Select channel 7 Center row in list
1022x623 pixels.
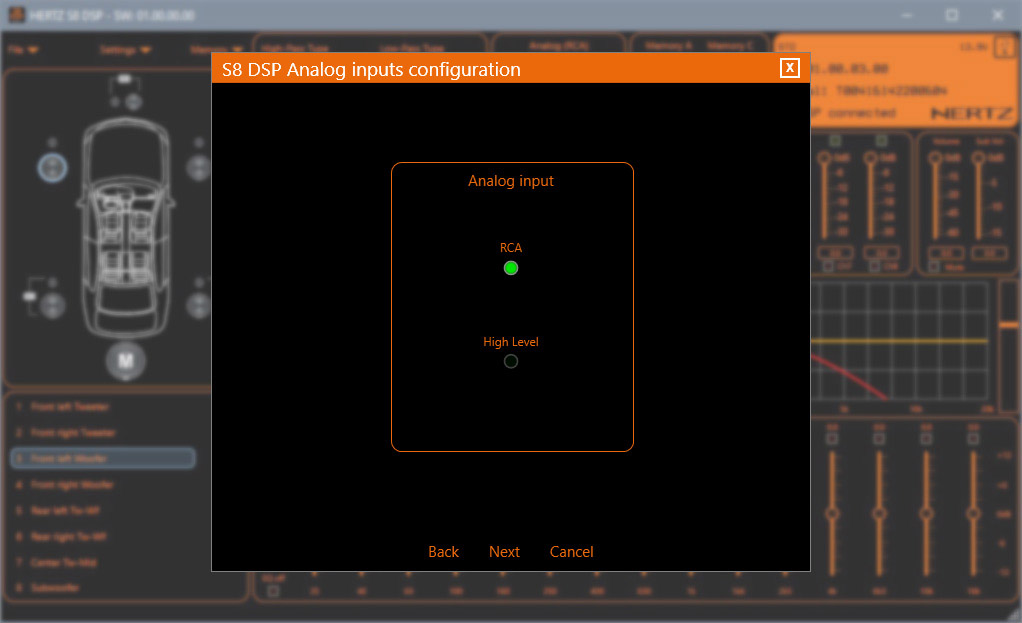[103, 562]
